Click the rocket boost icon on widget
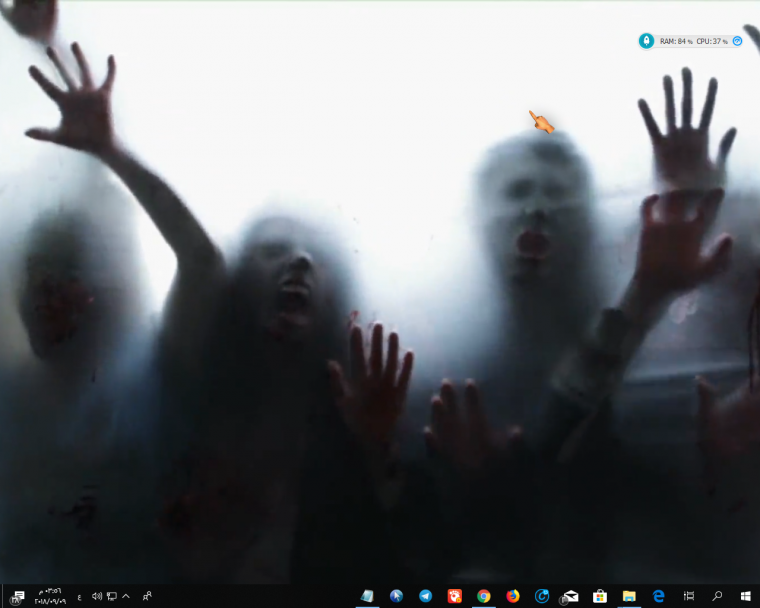The width and height of the screenshot is (760, 608). click(x=646, y=41)
